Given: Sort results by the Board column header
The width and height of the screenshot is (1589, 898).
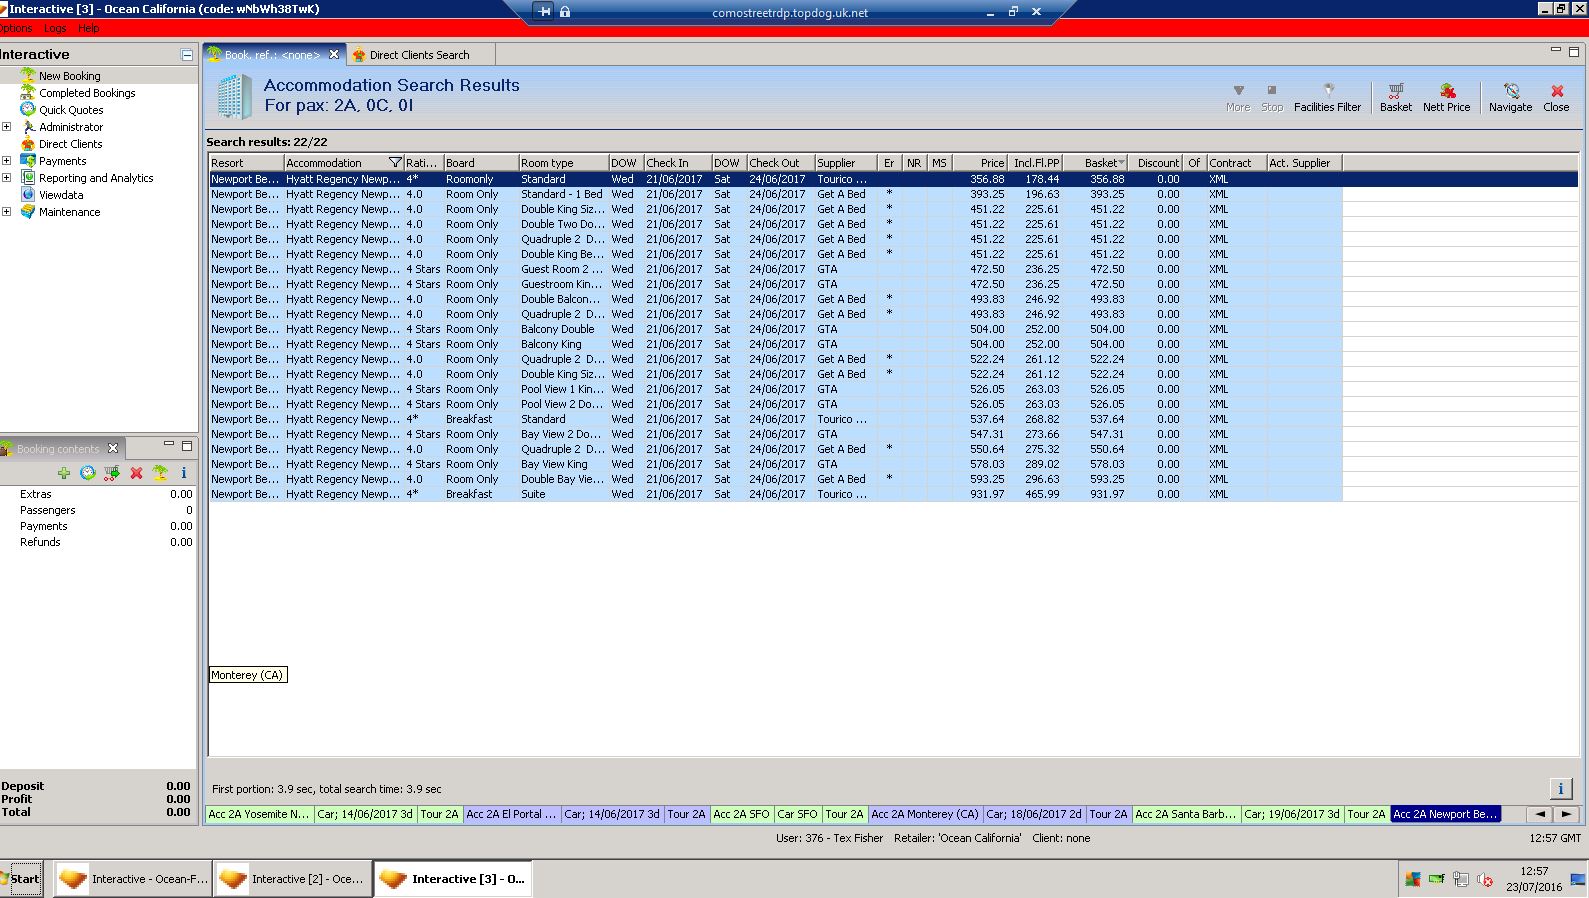Looking at the screenshot, I should 481,163.
